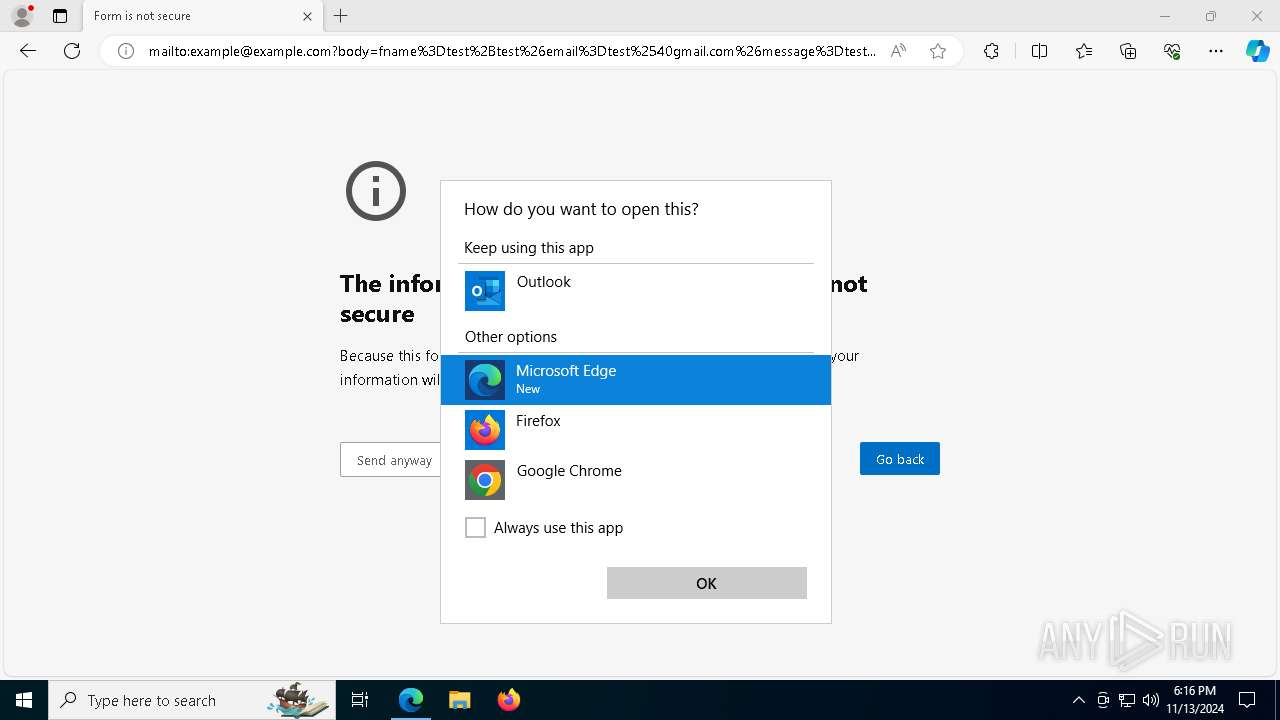This screenshot has width=1280, height=720.
Task: Open Browser essentials heart icon
Action: 1172,51
